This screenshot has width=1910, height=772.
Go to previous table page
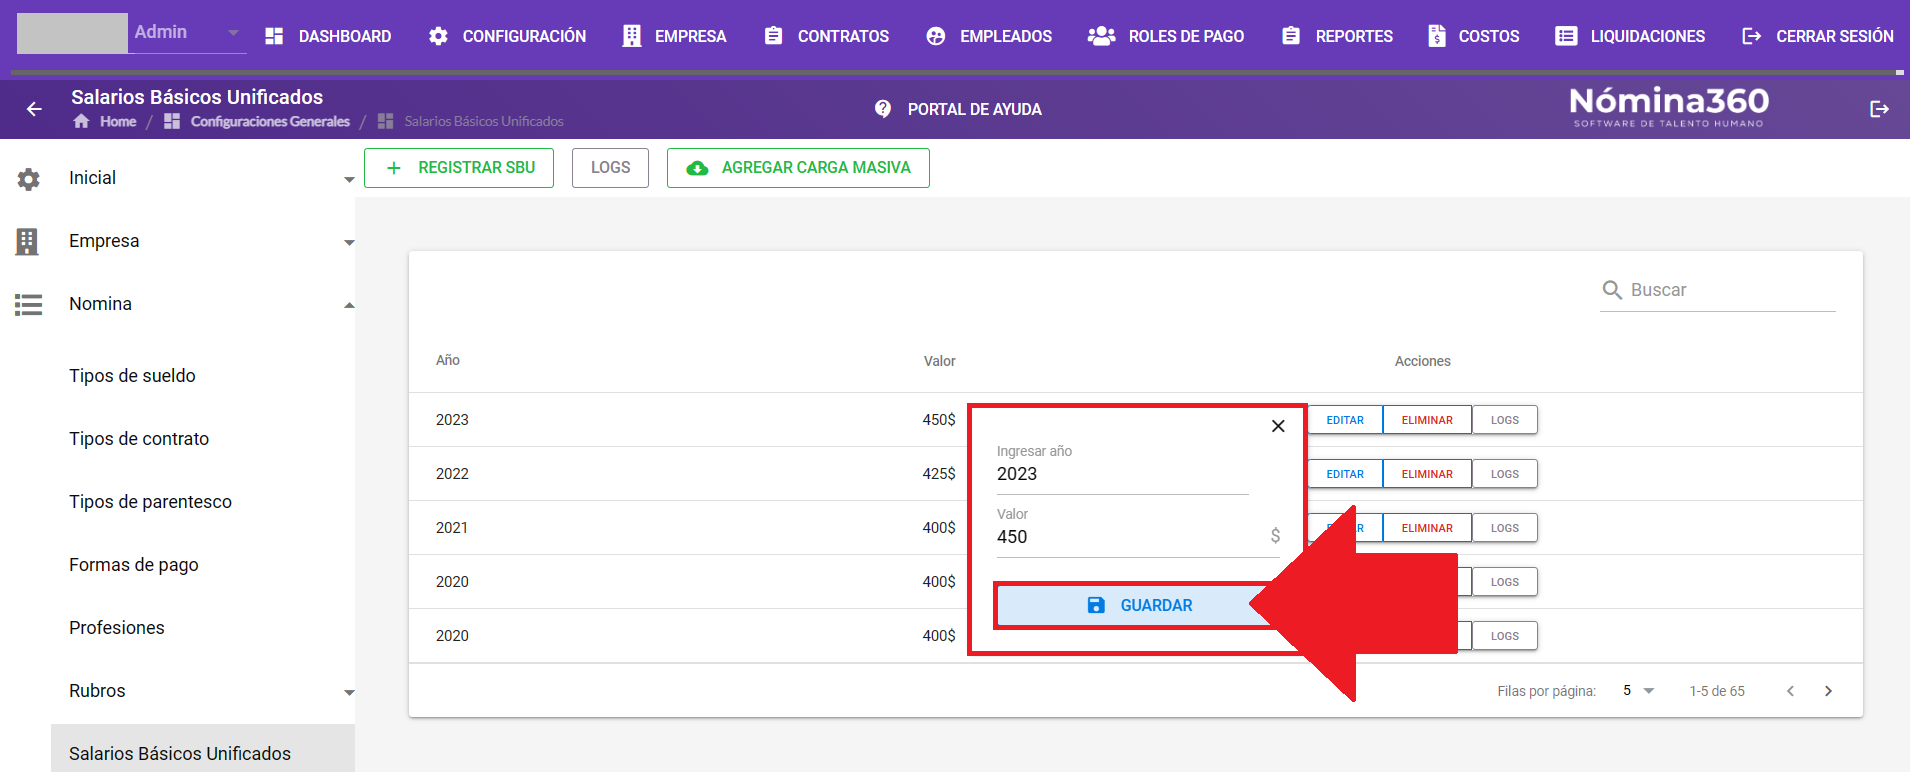(x=1790, y=691)
